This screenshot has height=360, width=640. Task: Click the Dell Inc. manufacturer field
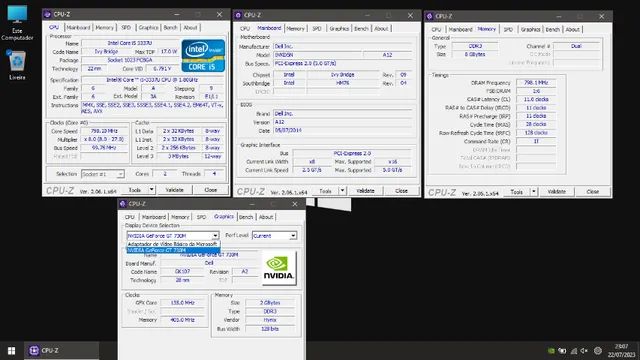coord(343,47)
